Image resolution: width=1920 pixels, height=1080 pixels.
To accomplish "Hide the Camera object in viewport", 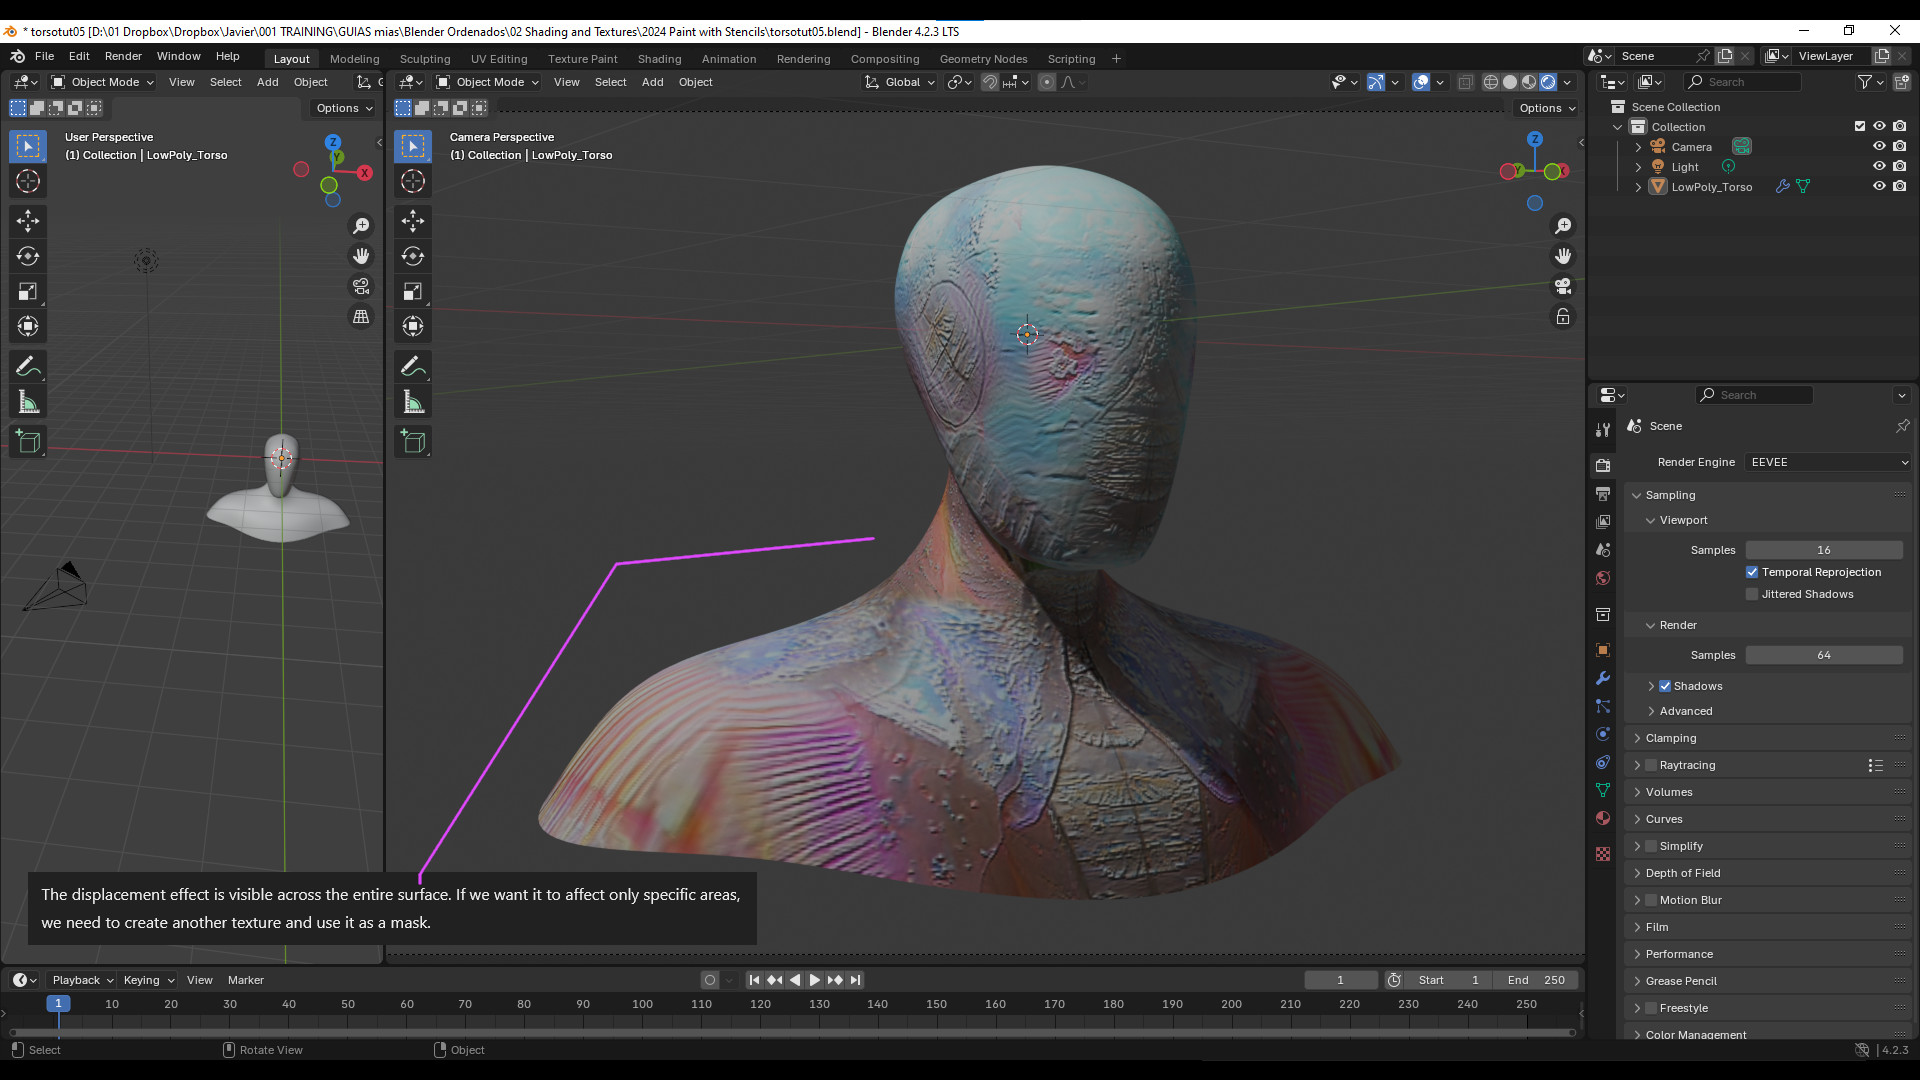I will [x=1879, y=146].
